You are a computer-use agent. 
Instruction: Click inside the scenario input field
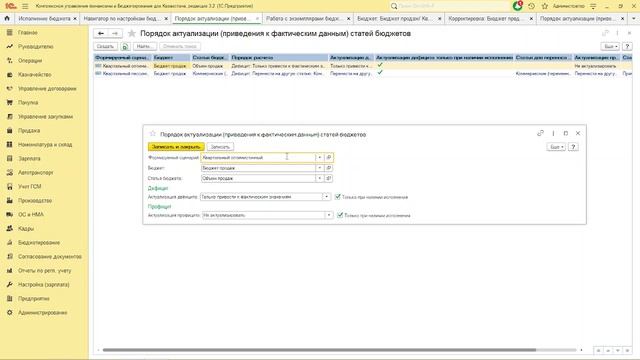tap(258, 158)
